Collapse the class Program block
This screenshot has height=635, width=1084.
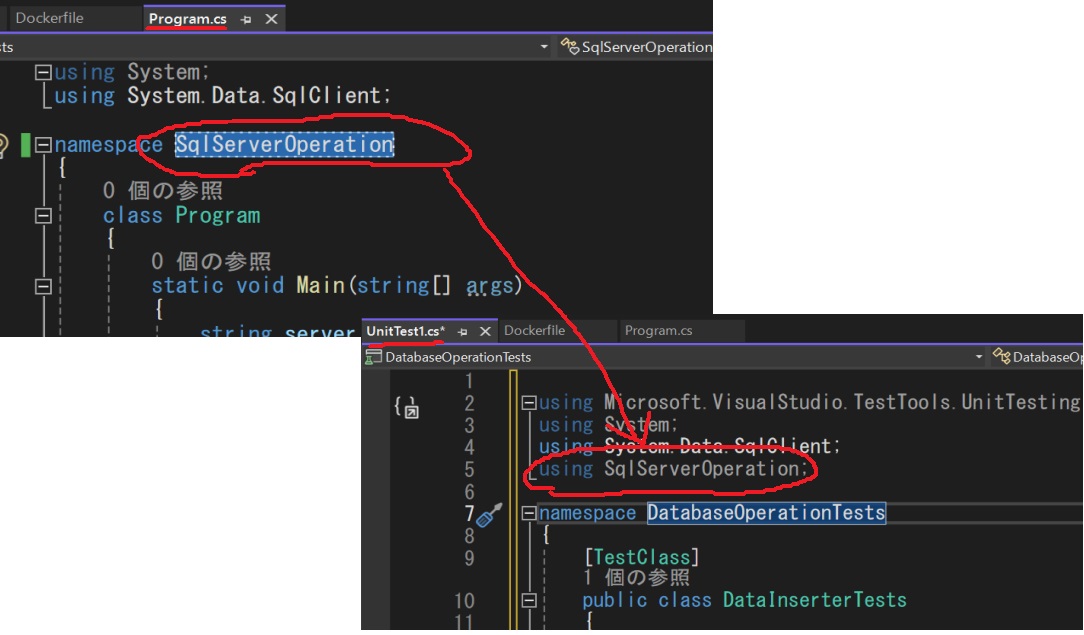(x=44, y=215)
